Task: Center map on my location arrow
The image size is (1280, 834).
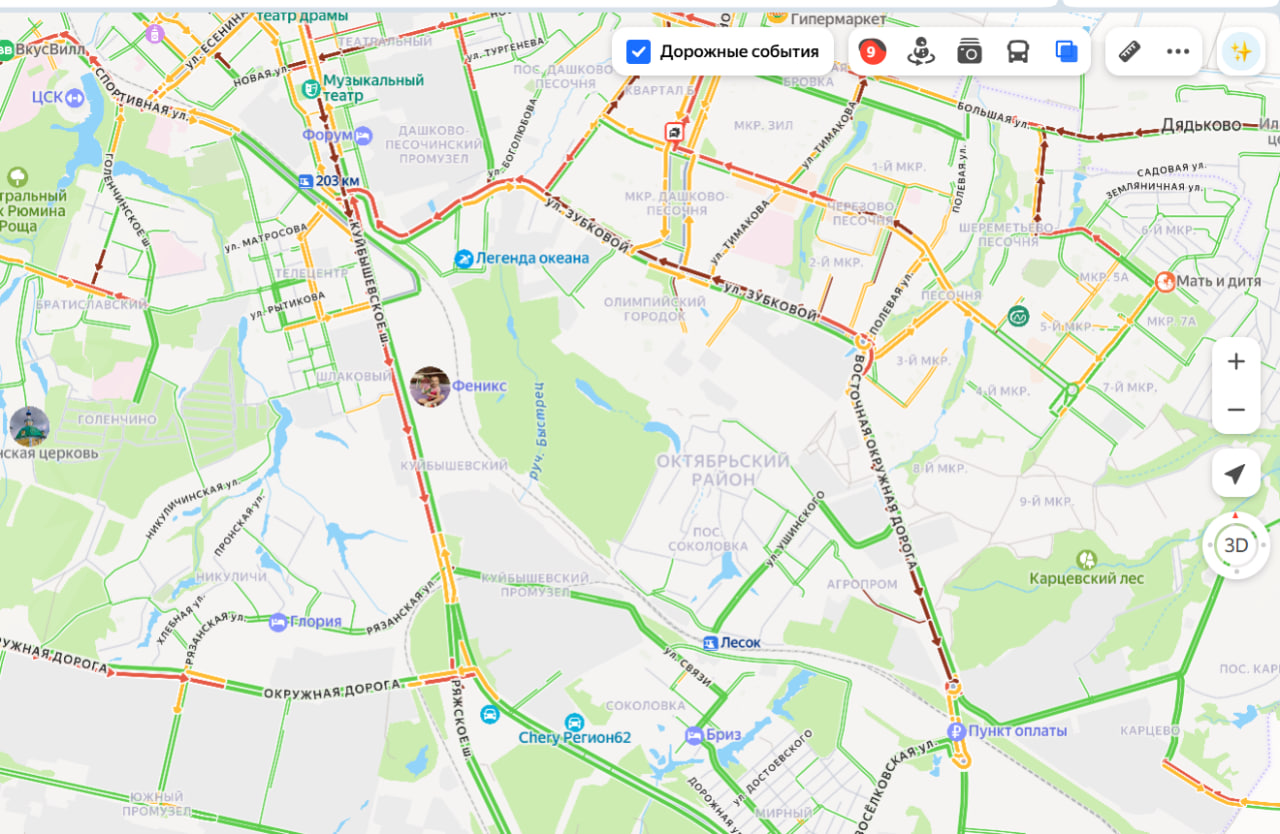Action: [1236, 474]
